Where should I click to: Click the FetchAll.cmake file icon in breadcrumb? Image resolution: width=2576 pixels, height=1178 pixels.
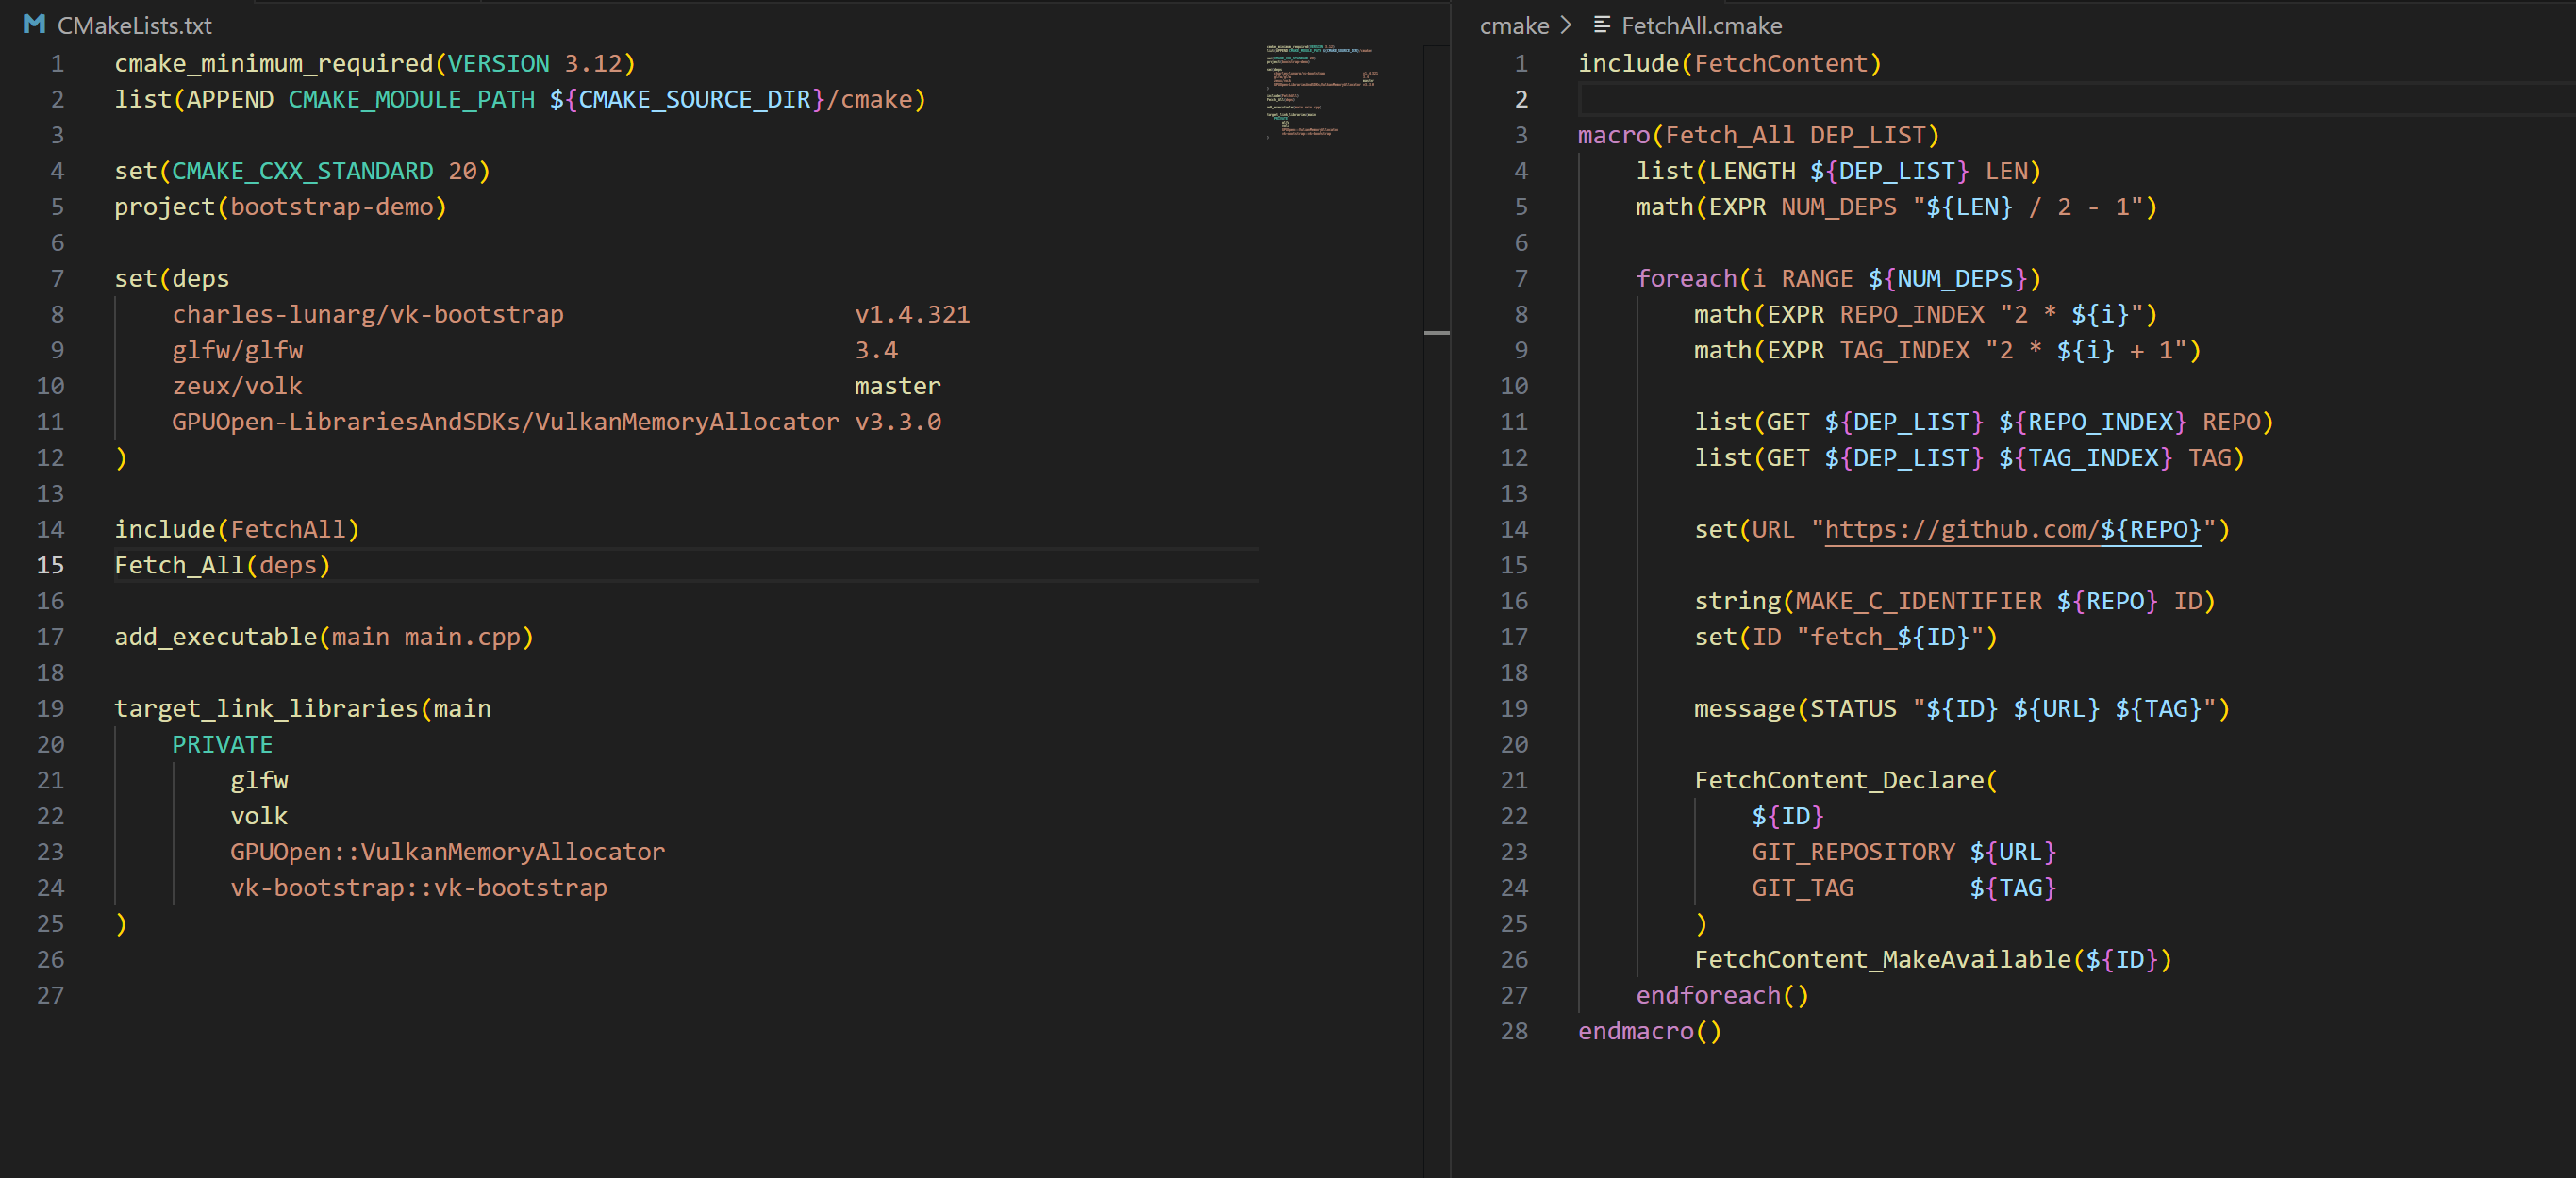coord(1601,25)
